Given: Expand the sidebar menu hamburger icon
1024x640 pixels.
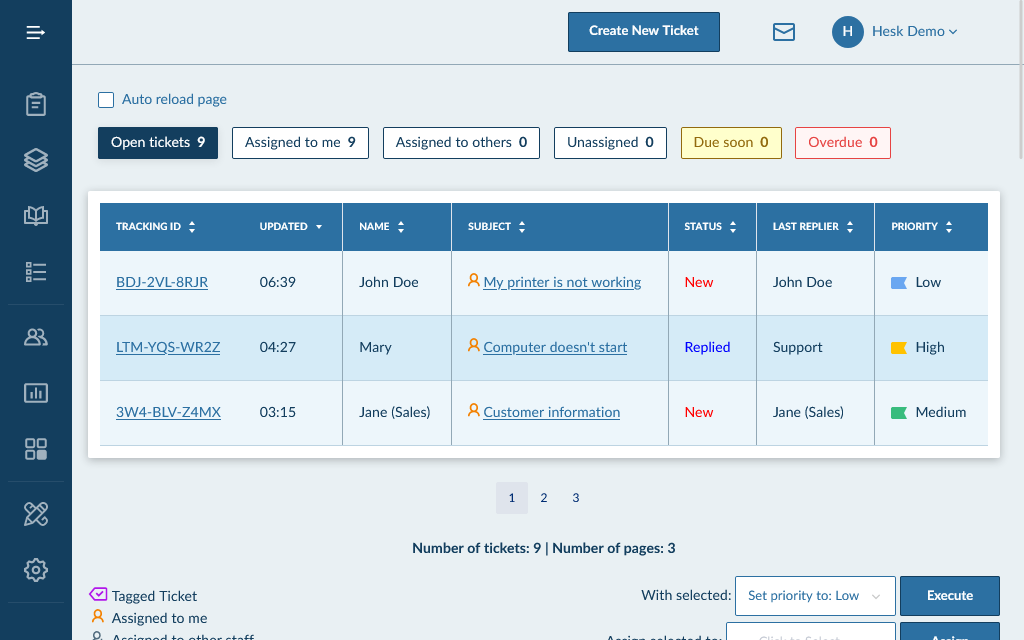Looking at the screenshot, I should point(36,33).
